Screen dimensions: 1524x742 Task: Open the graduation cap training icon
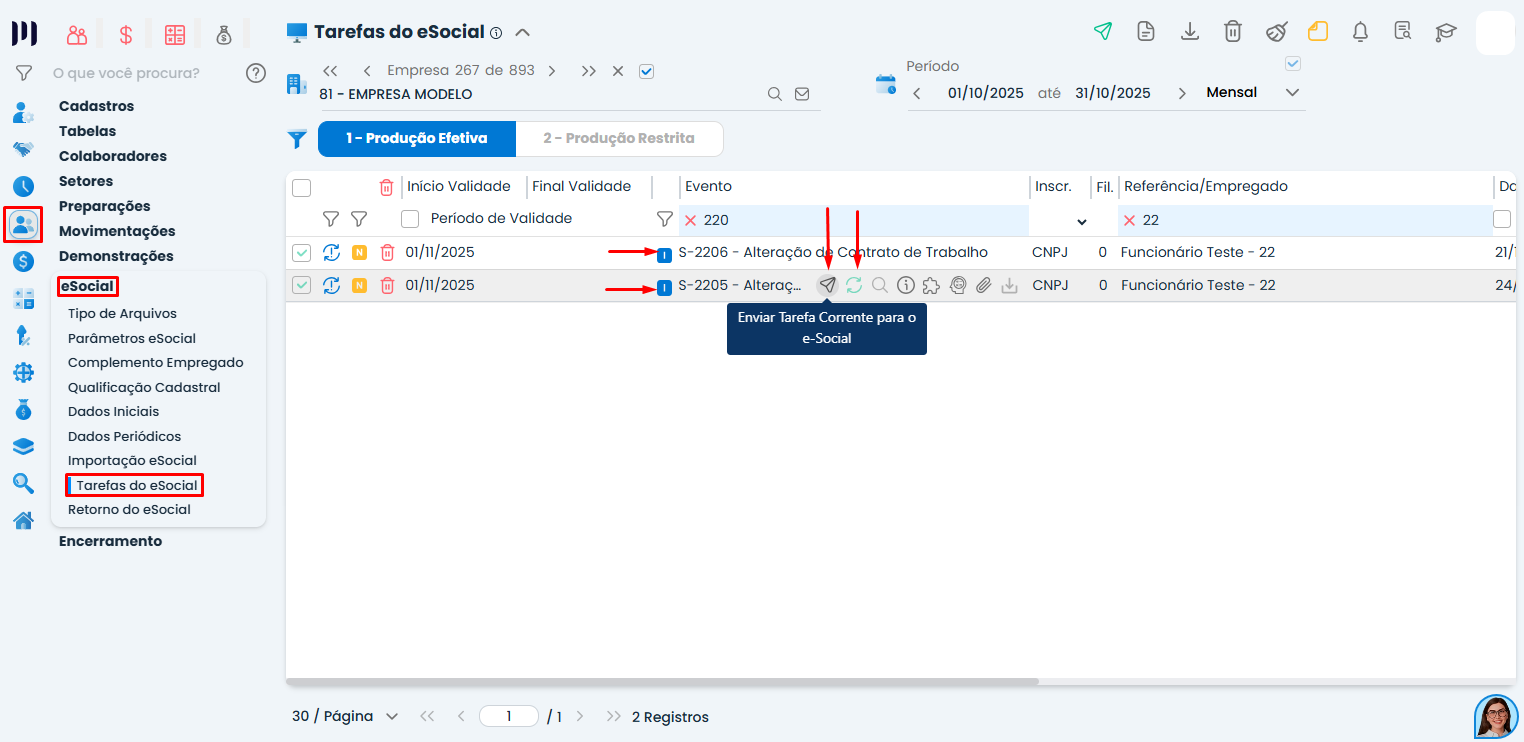1446,31
